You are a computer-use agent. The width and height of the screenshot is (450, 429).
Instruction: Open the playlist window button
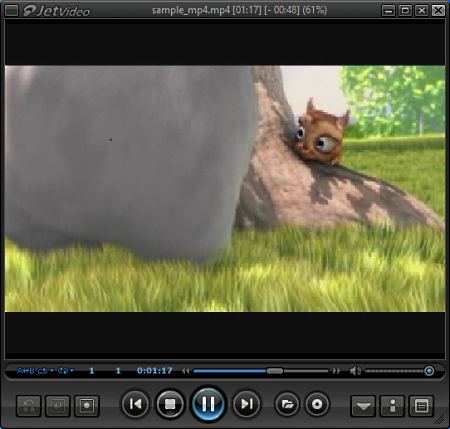click(421, 406)
